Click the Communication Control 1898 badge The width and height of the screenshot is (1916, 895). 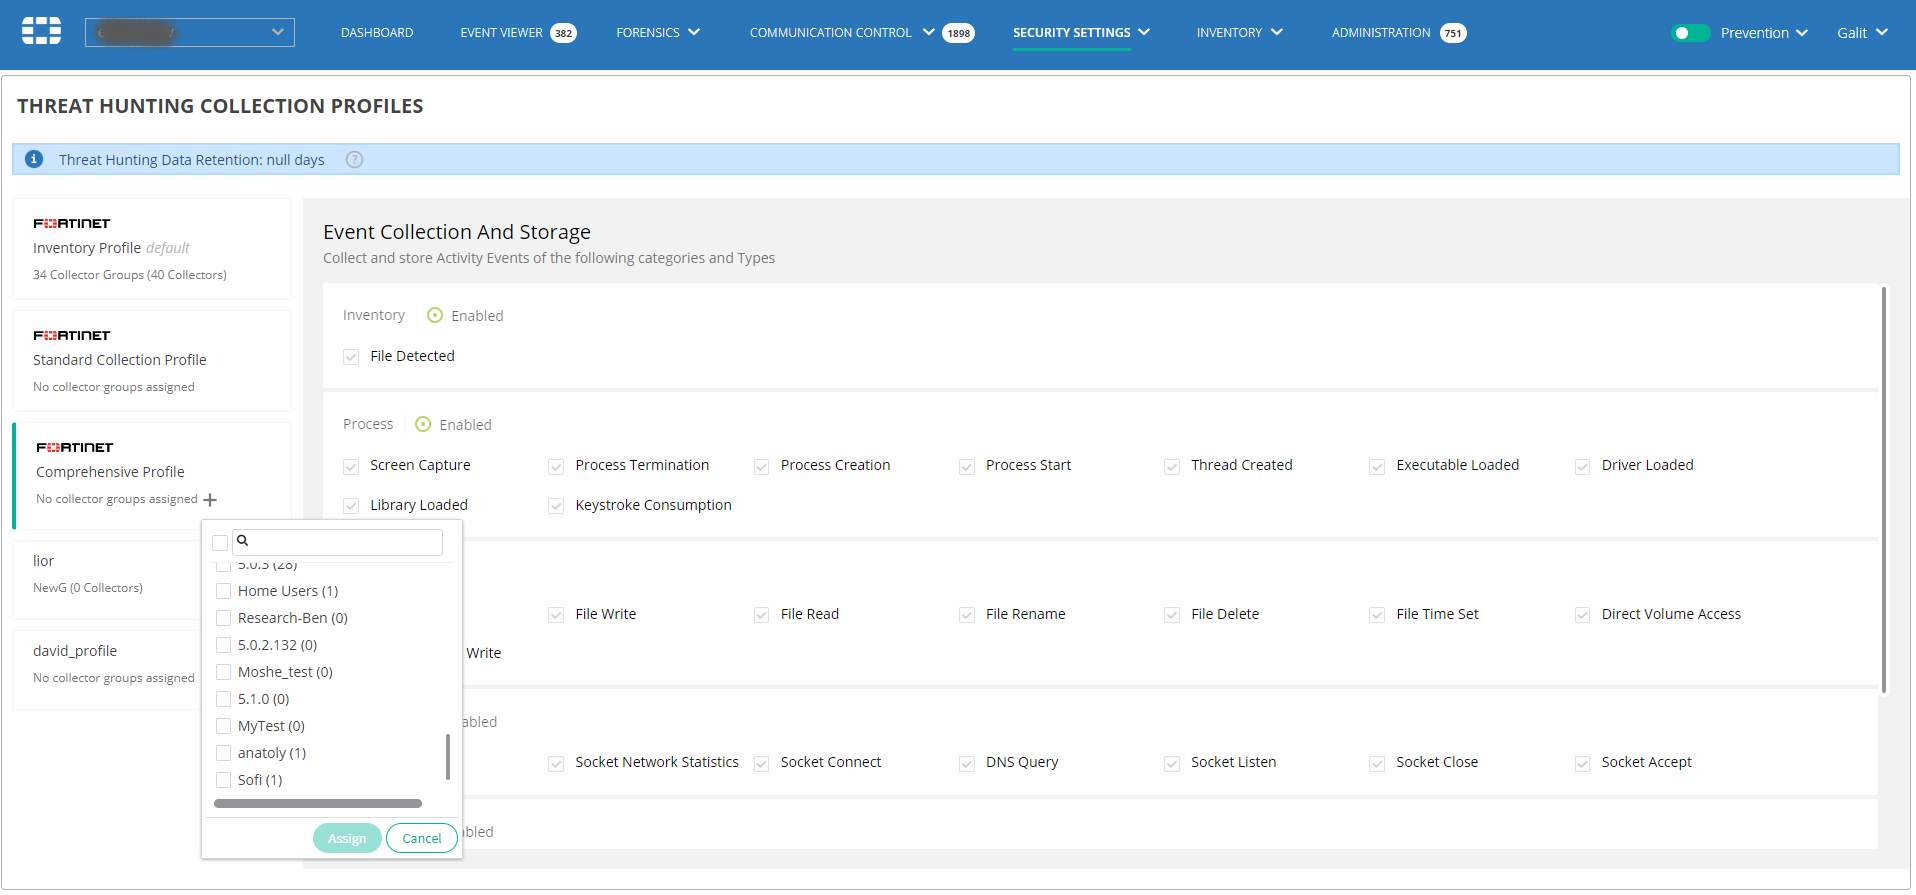click(958, 33)
